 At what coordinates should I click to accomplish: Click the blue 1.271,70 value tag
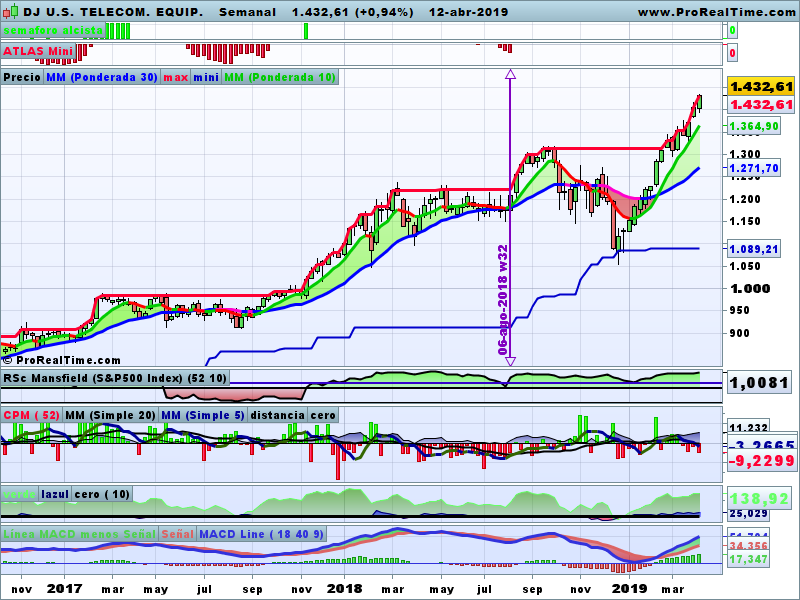tap(754, 168)
